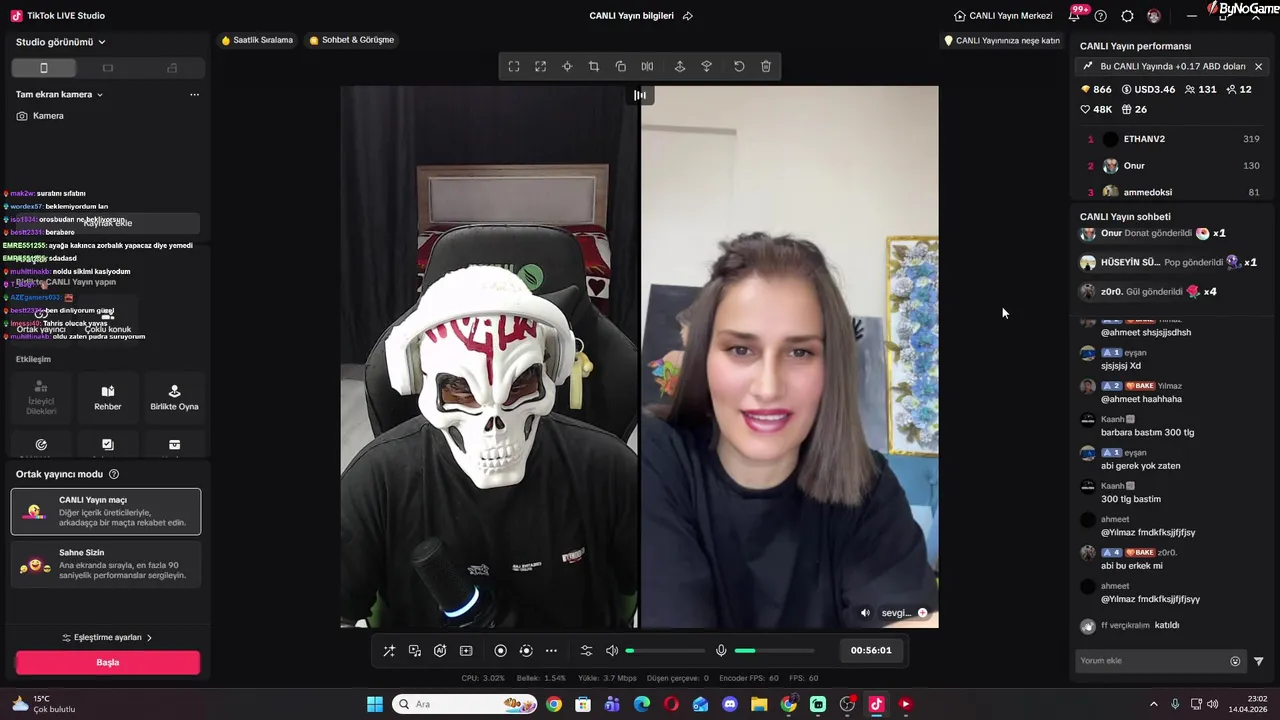This screenshot has height=720, width=1280.
Task: Click the AI enhancement icon in bottom bar
Action: point(440,651)
